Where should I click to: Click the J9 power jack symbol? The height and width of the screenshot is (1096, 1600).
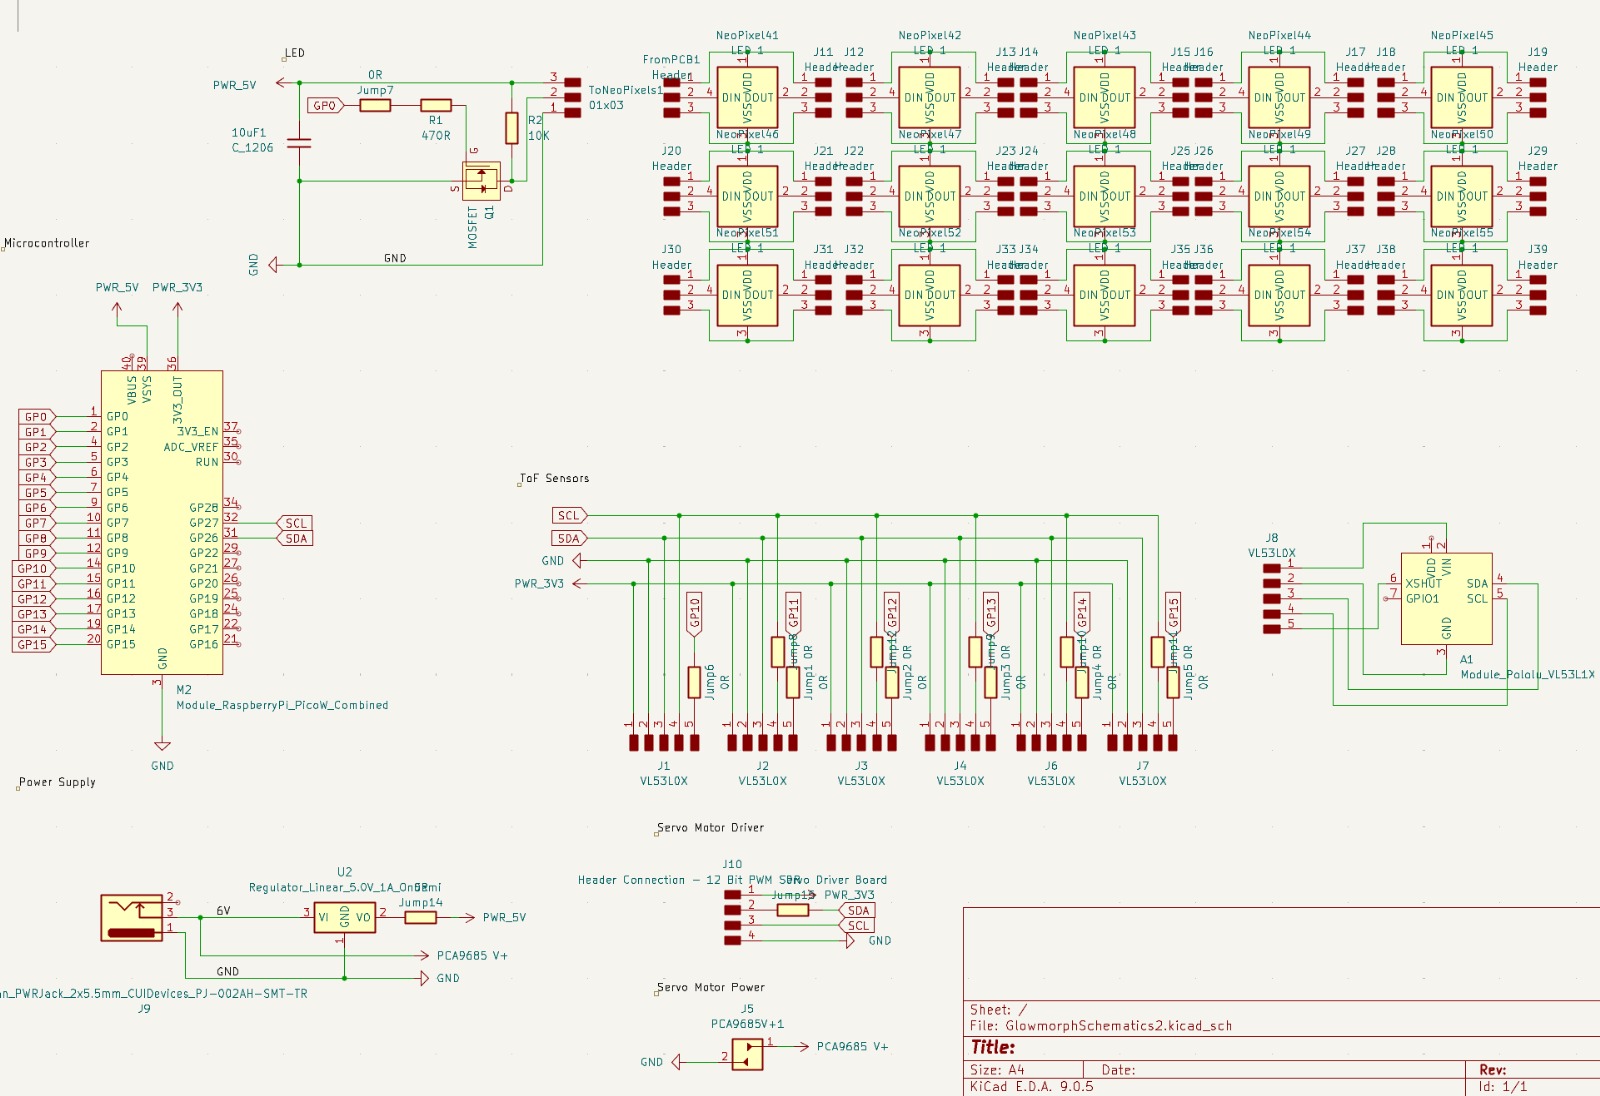[131, 917]
